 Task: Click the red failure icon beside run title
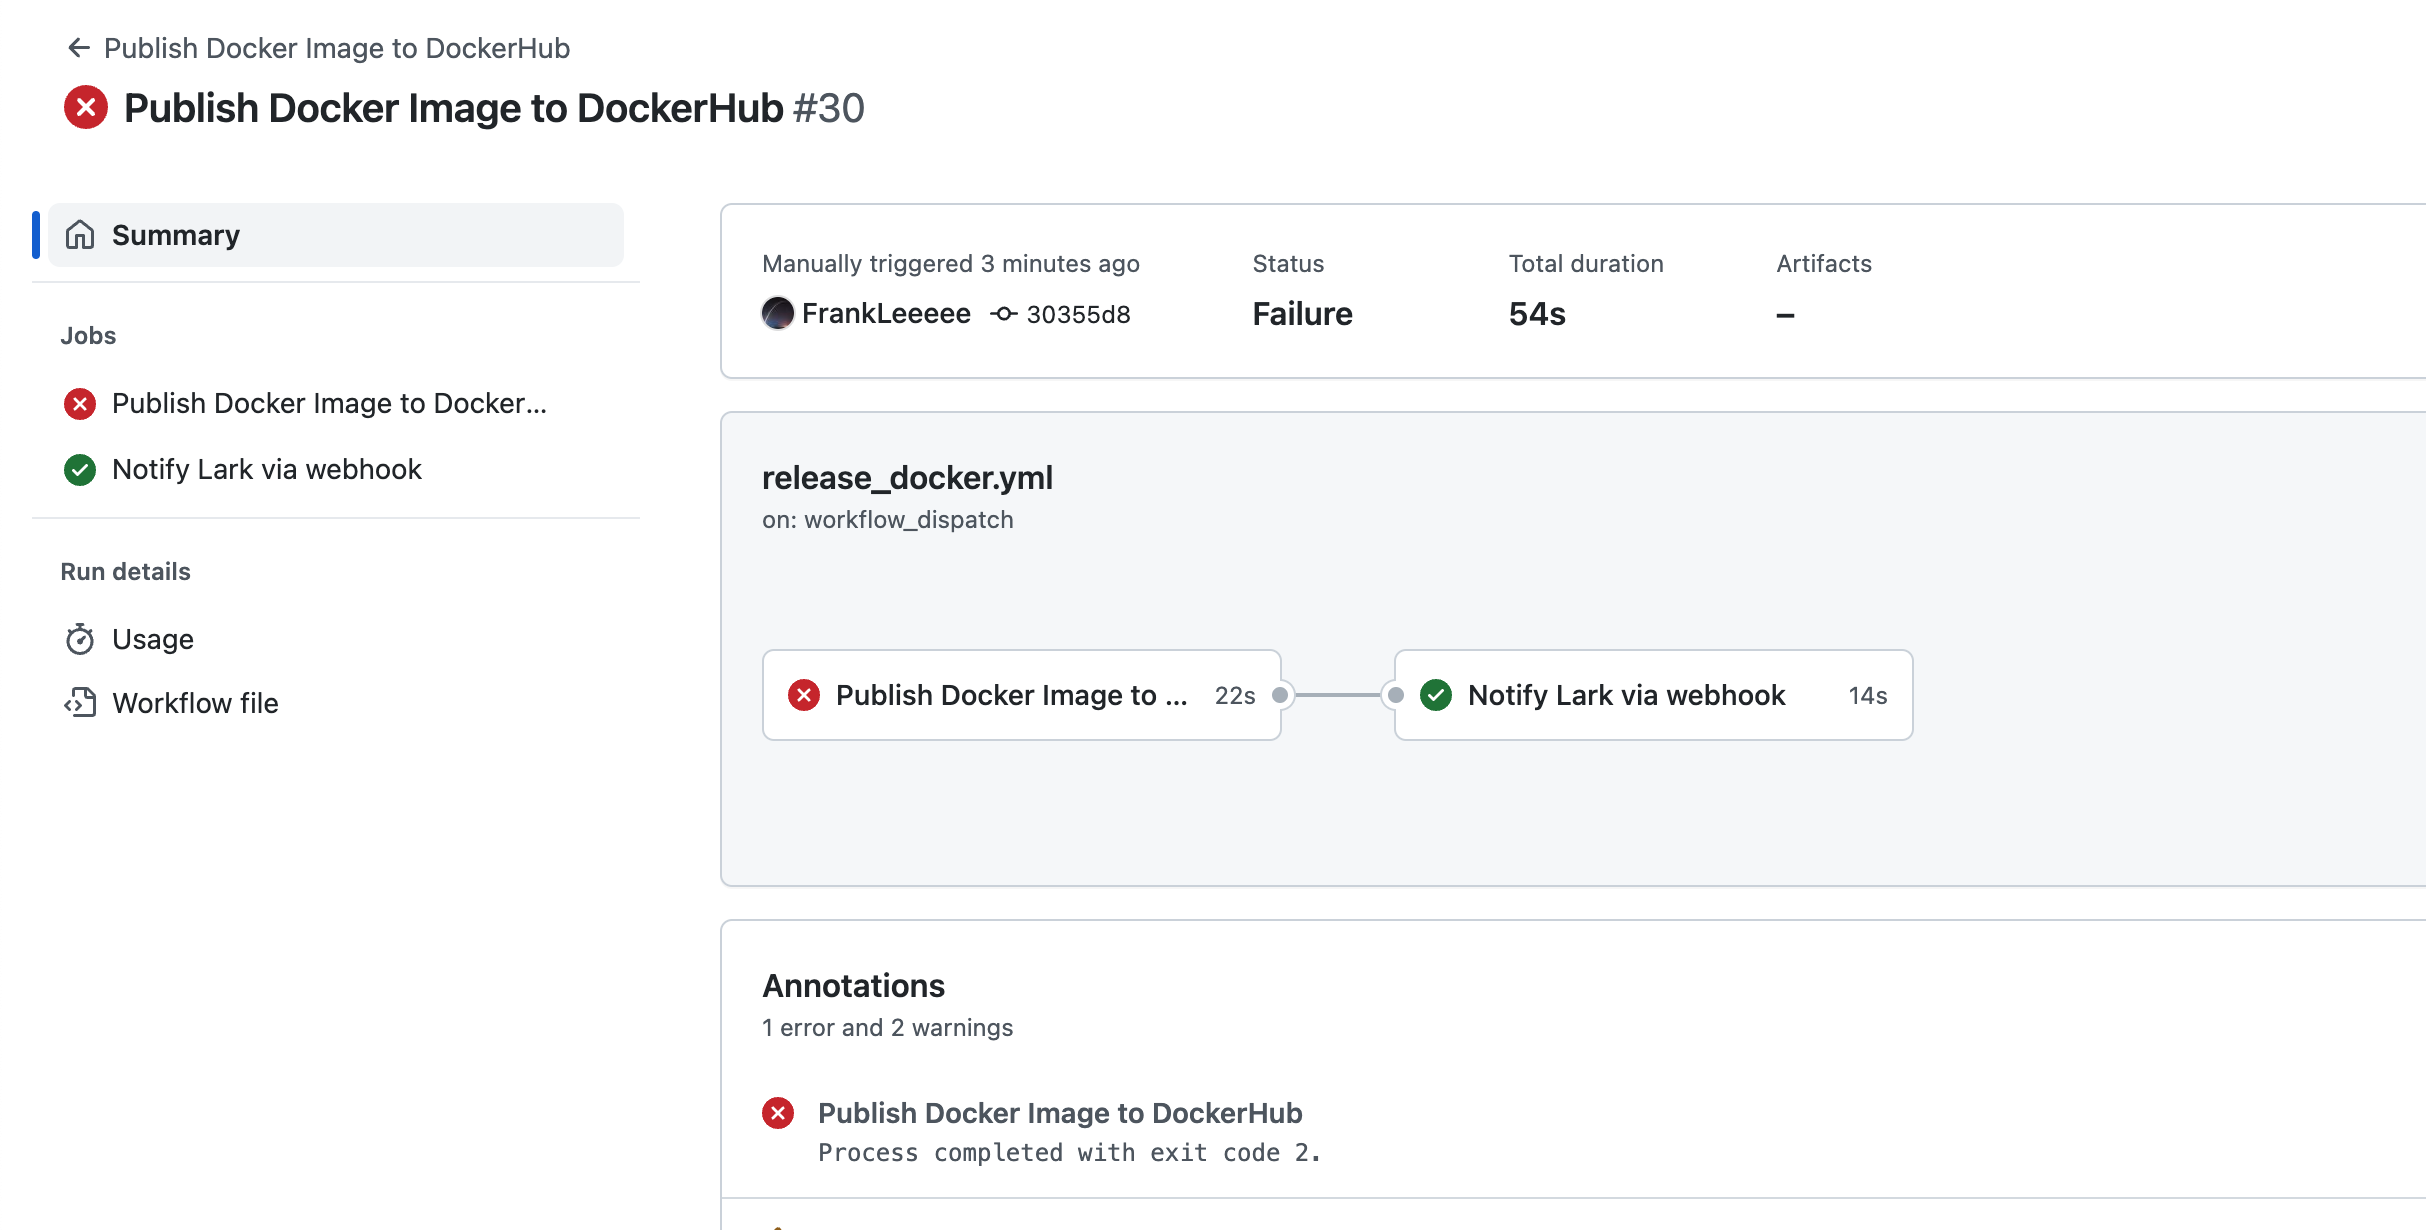pos(86,107)
